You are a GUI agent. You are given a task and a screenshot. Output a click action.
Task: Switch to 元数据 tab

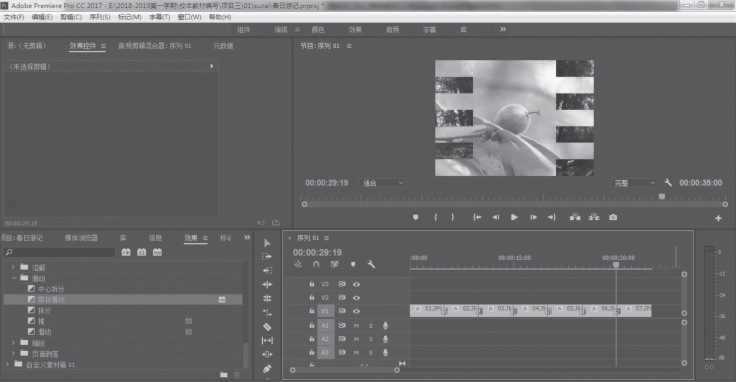[x=223, y=46]
